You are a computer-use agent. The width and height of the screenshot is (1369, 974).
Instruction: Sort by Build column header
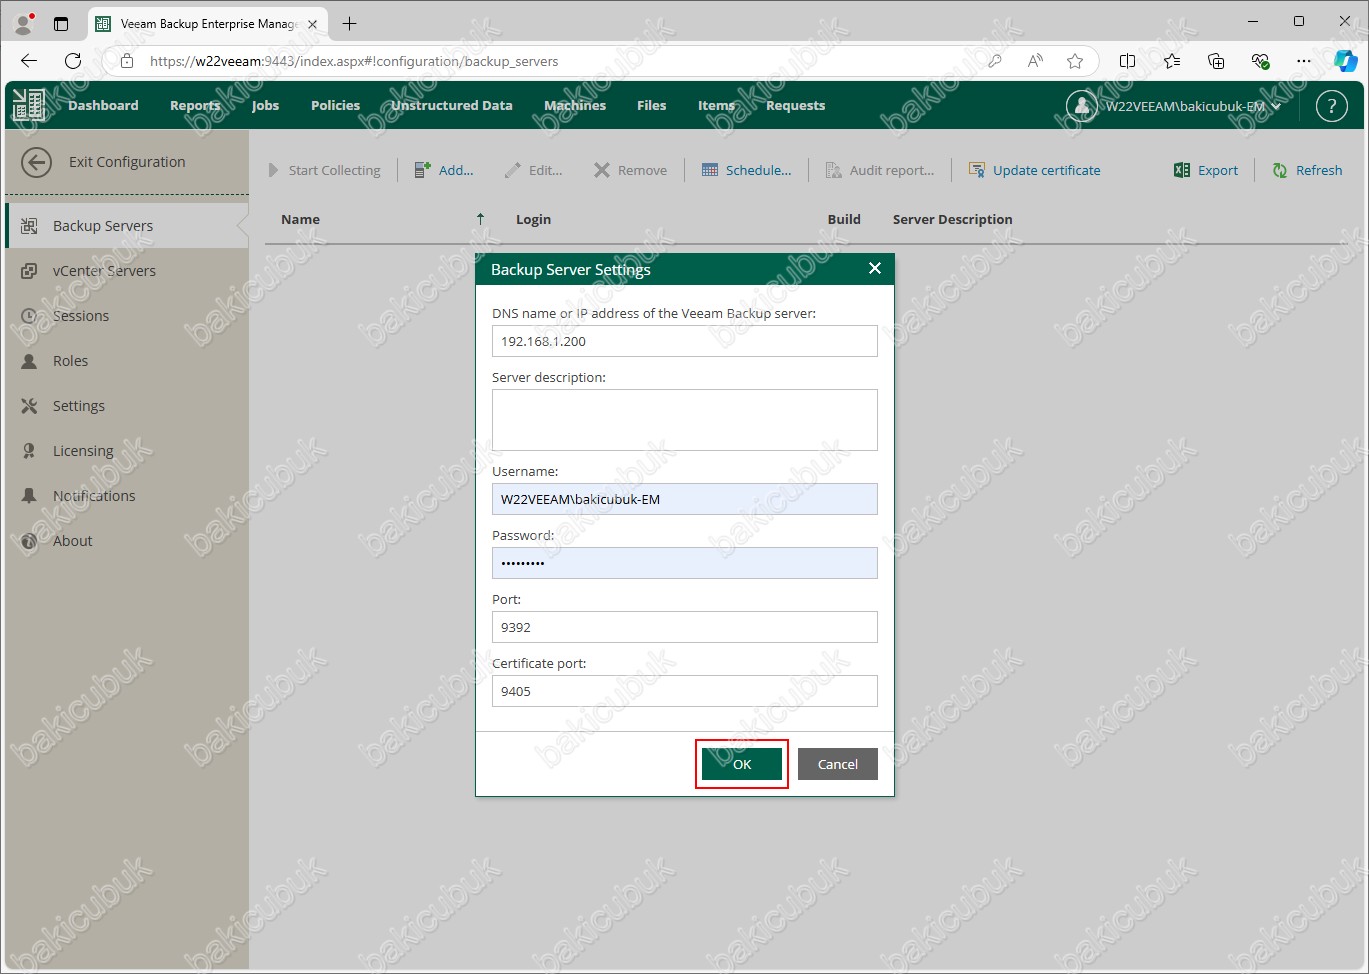point(844,219)
